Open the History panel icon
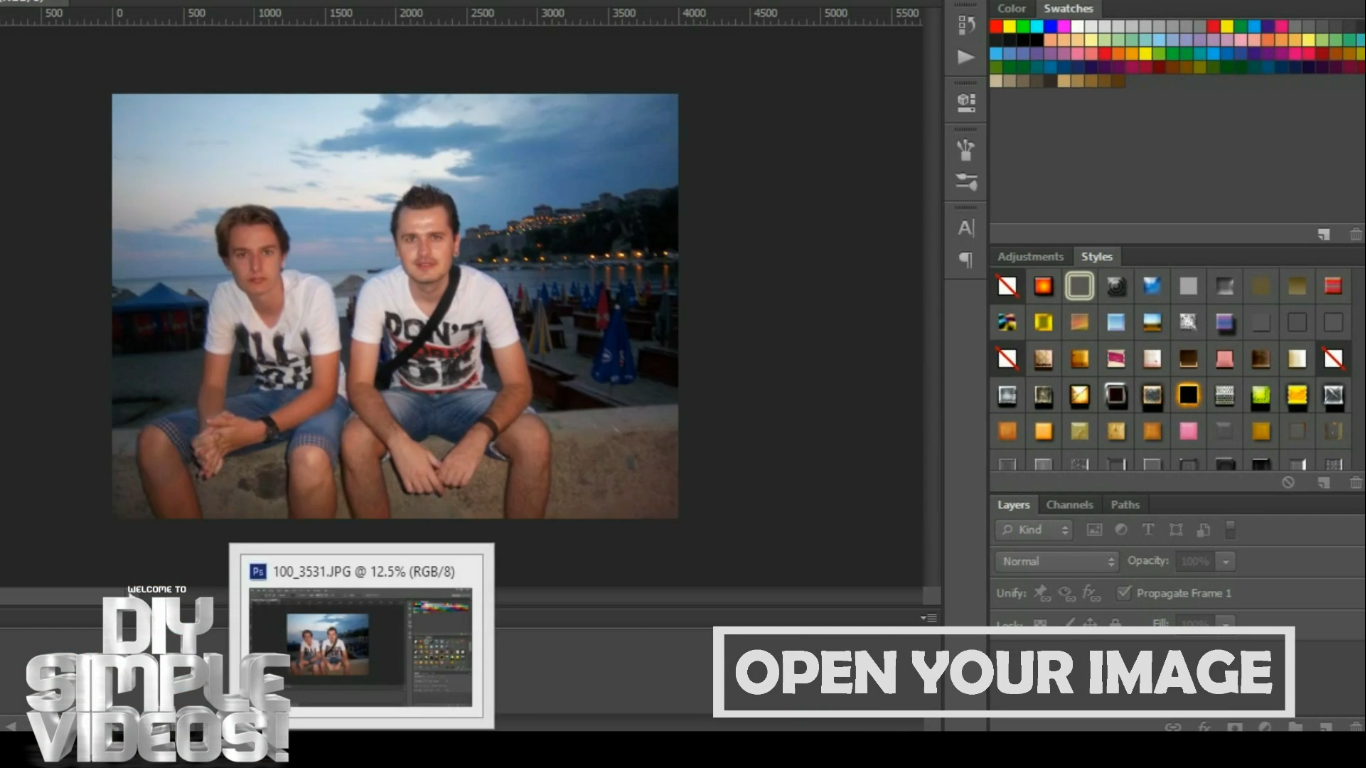1366x768 pixels. 966,25
